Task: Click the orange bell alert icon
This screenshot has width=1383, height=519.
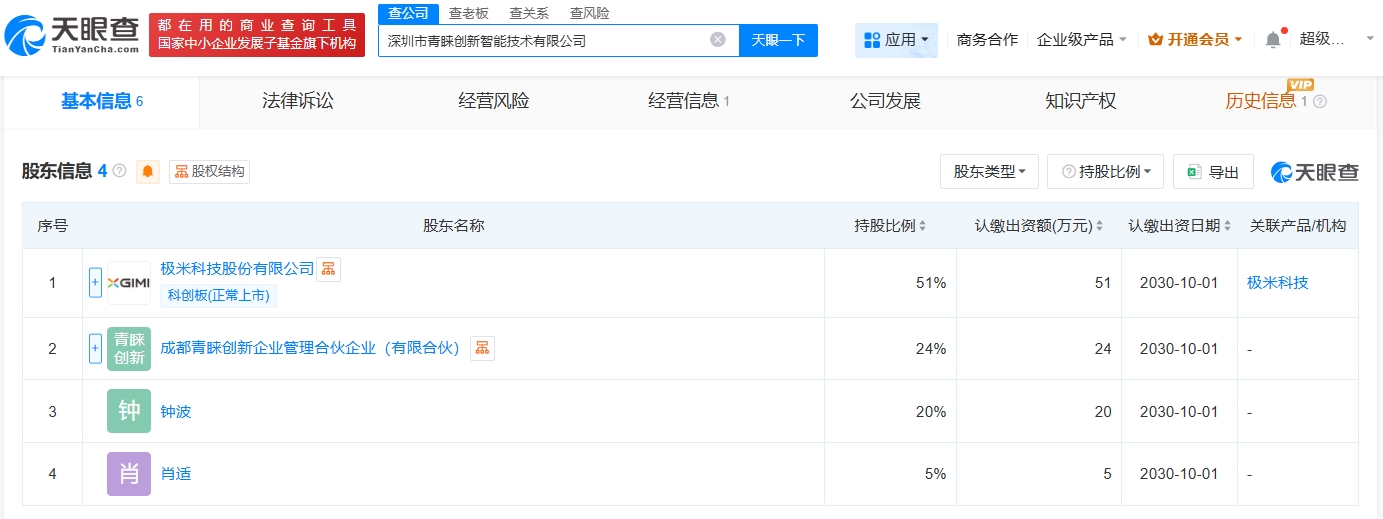Action: tap(148, 172)
